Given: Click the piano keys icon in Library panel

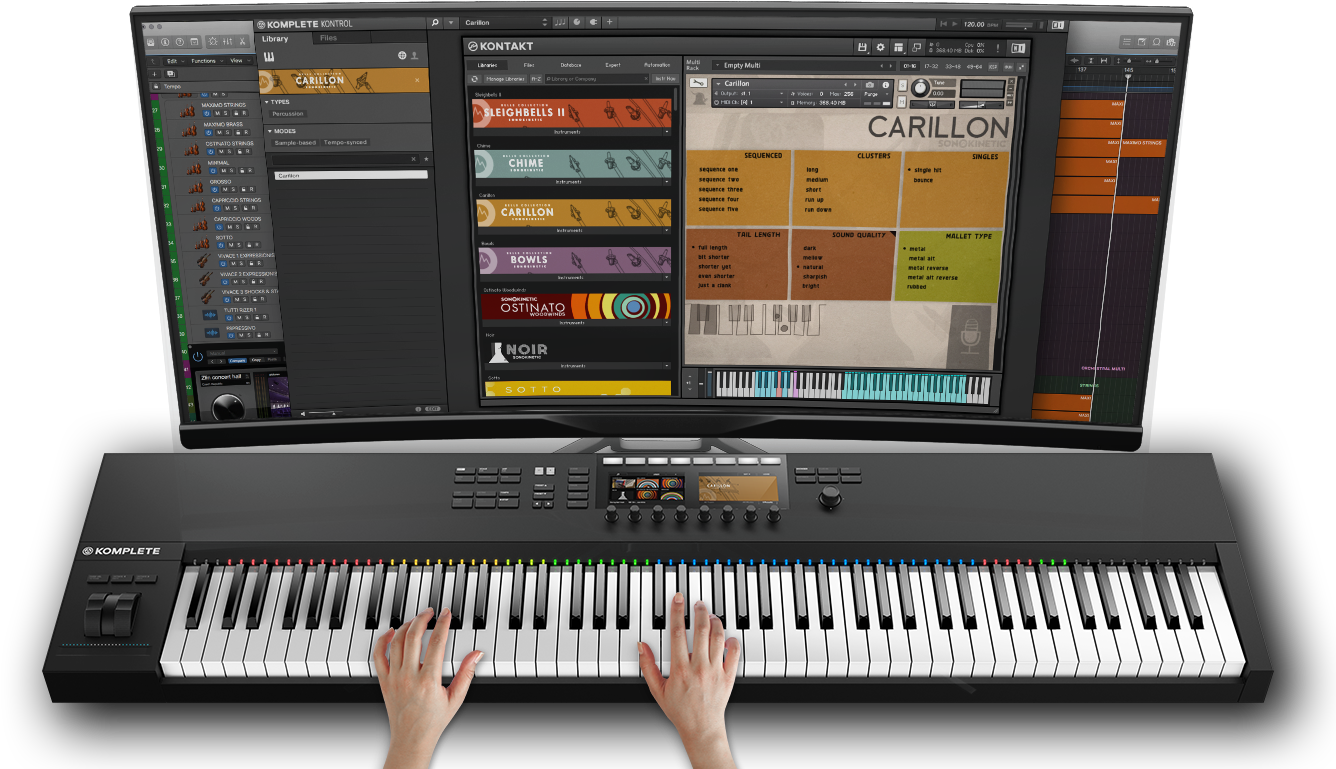Looking at the screenshot, I should click(269, 56).
